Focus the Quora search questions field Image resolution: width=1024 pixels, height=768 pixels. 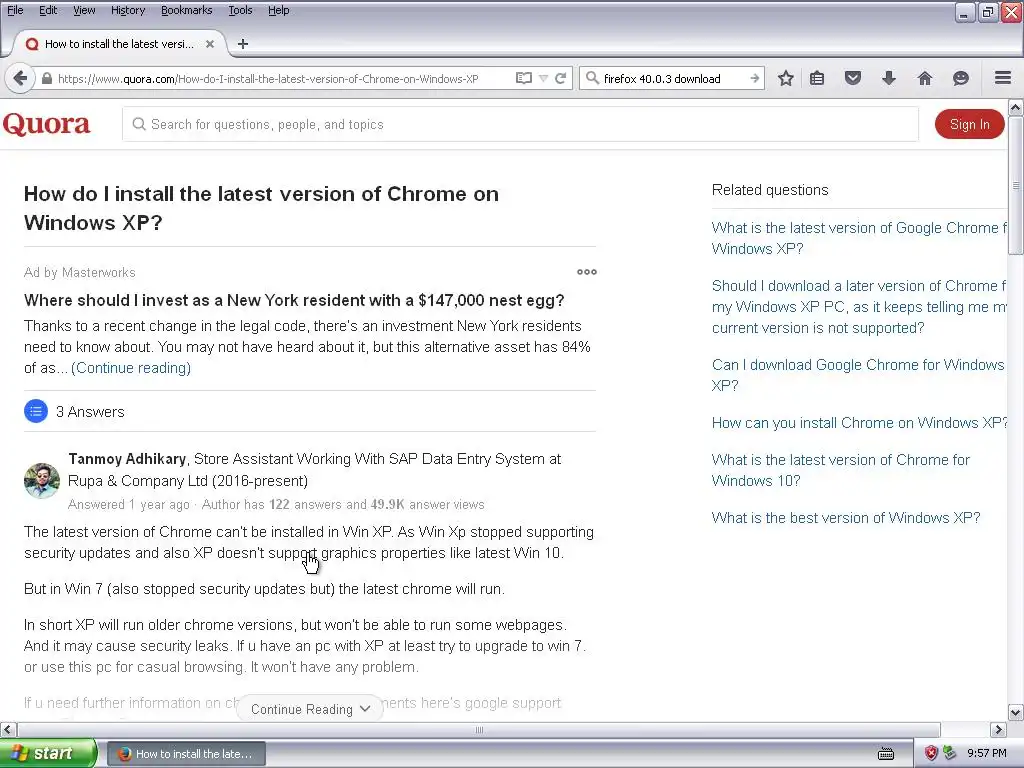point(520,124)
